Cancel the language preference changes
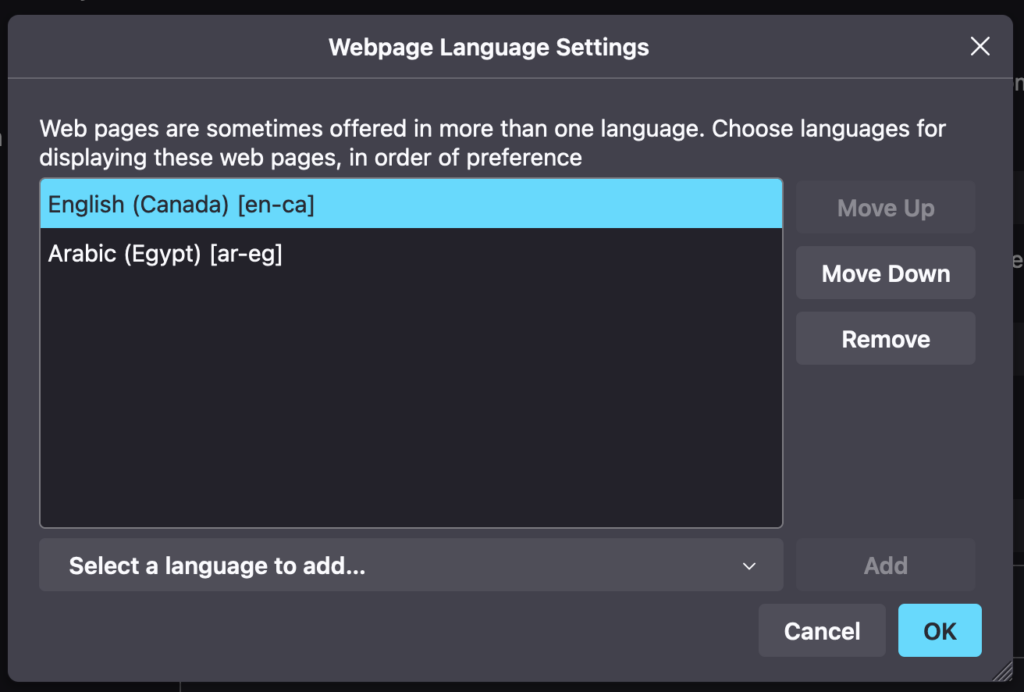 tap(821, 630)
